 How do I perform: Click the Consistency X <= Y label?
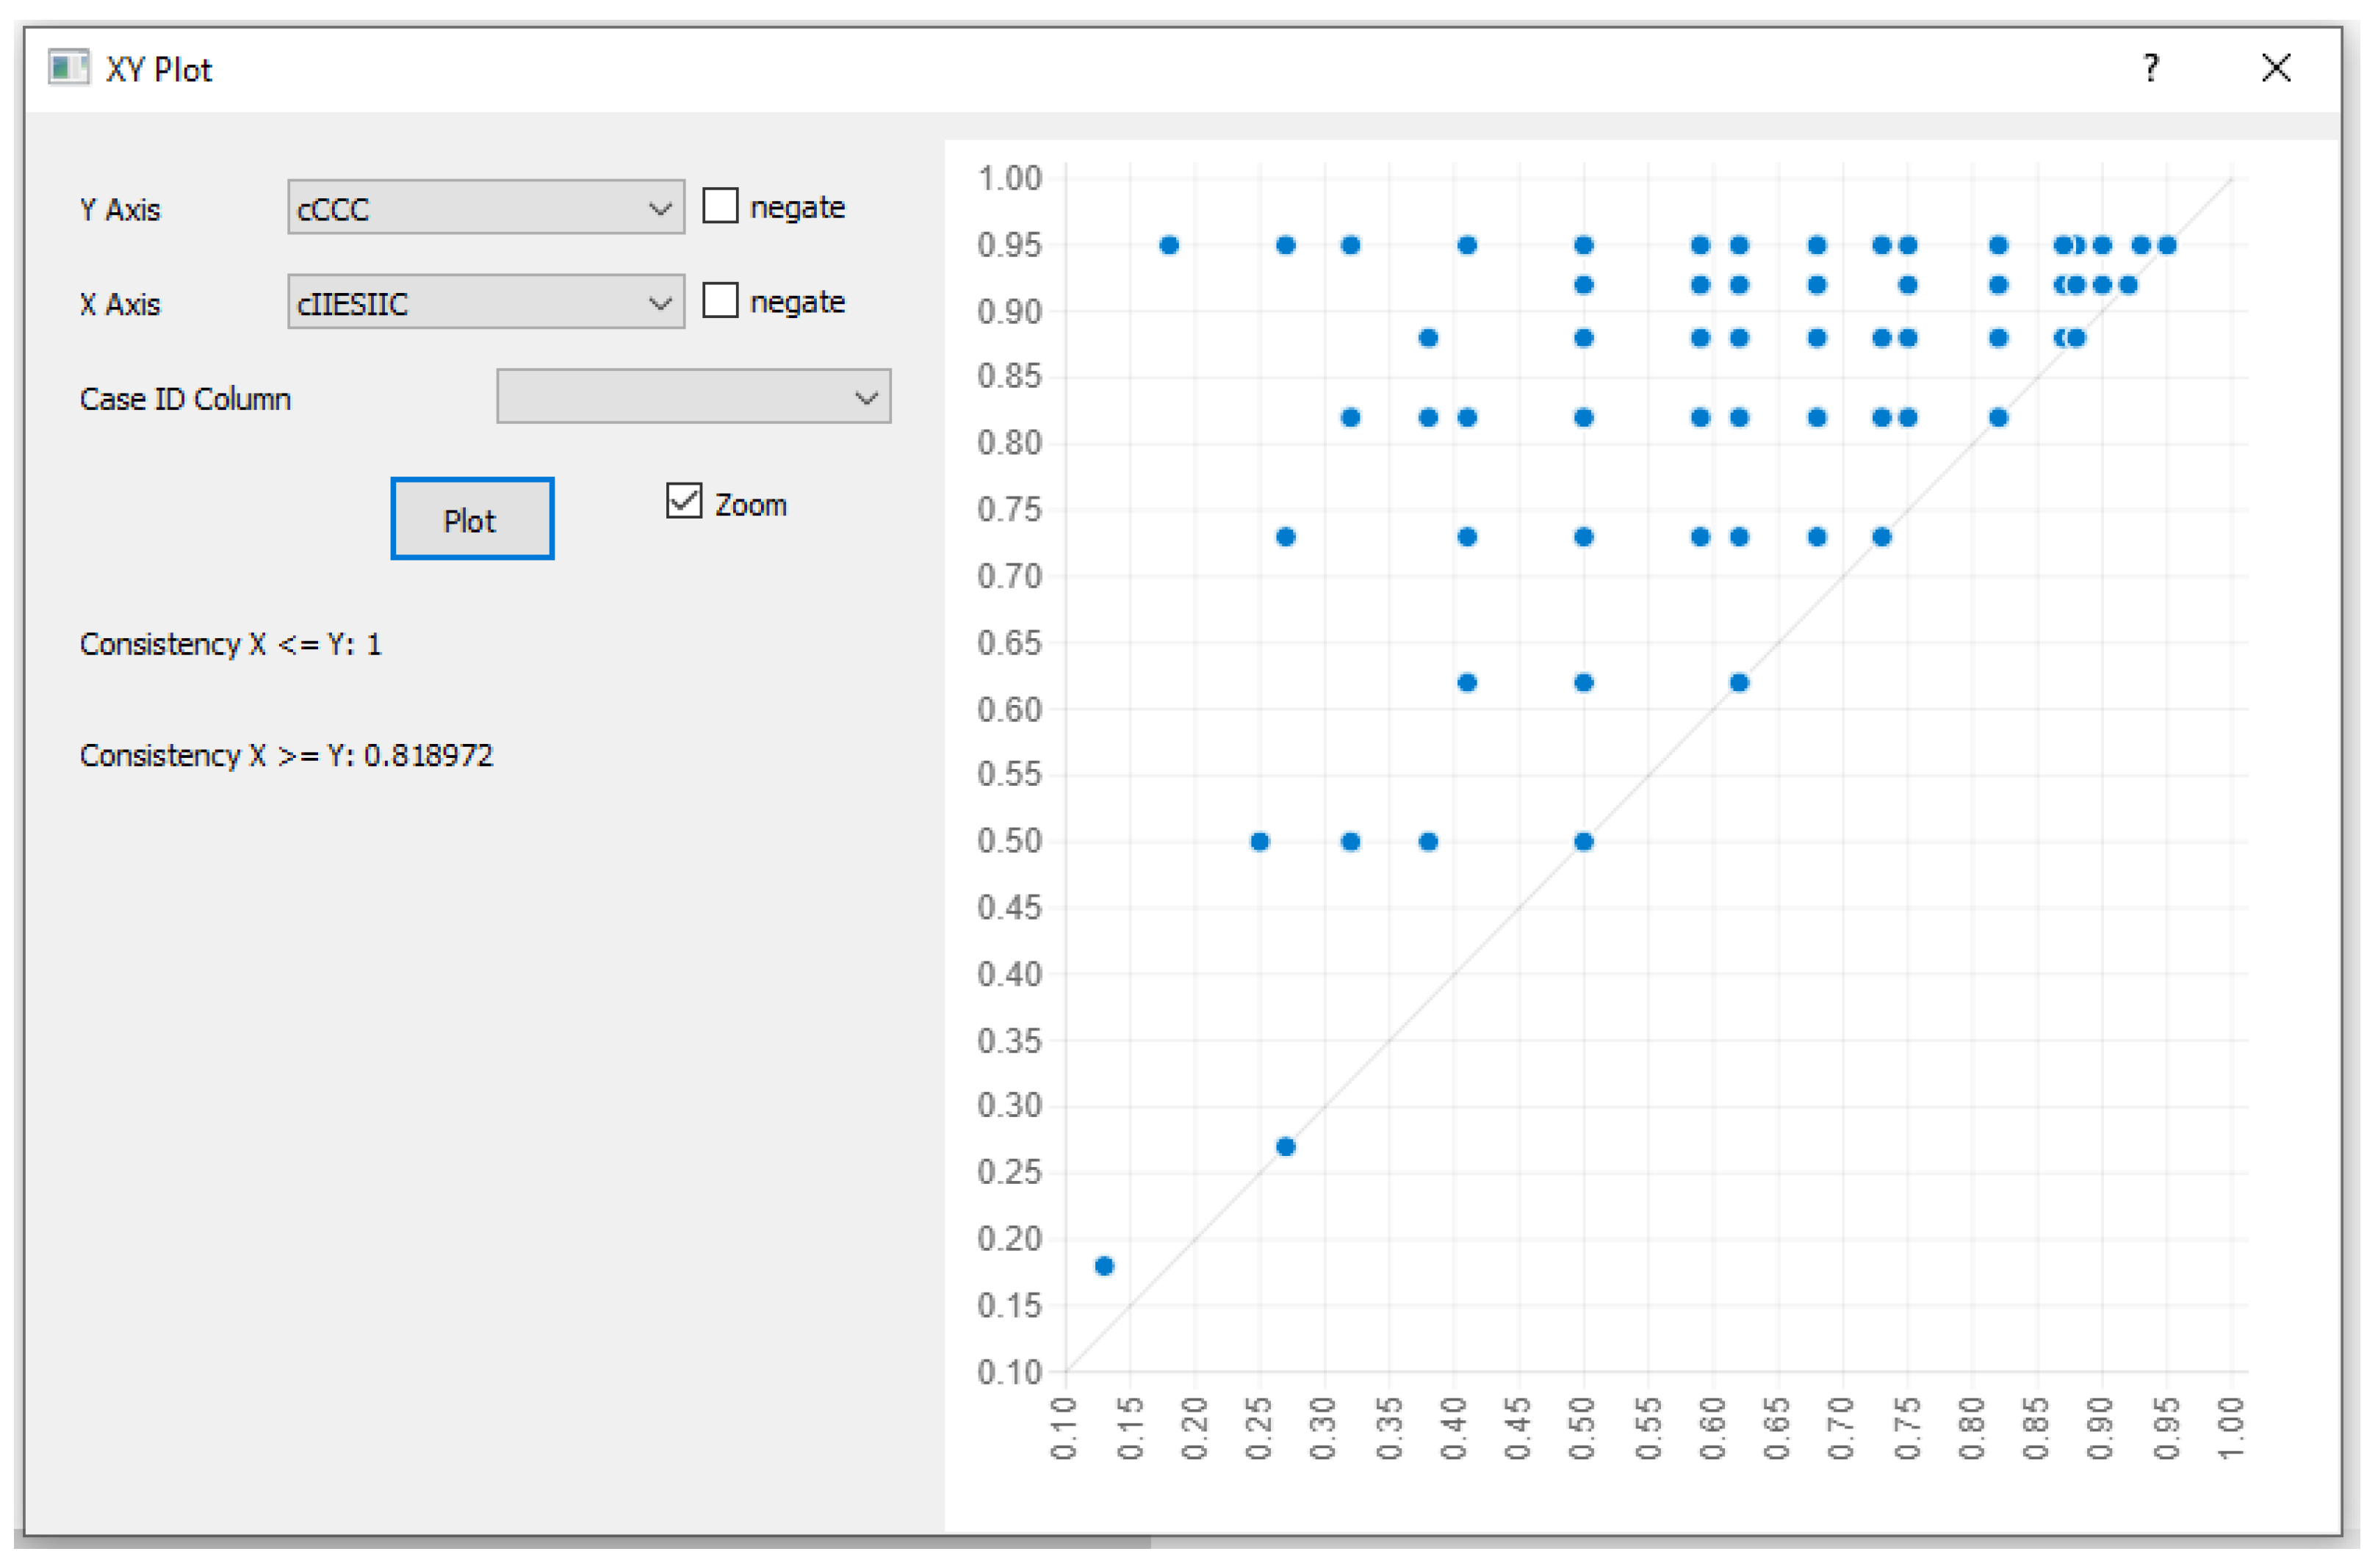point(230,644)
